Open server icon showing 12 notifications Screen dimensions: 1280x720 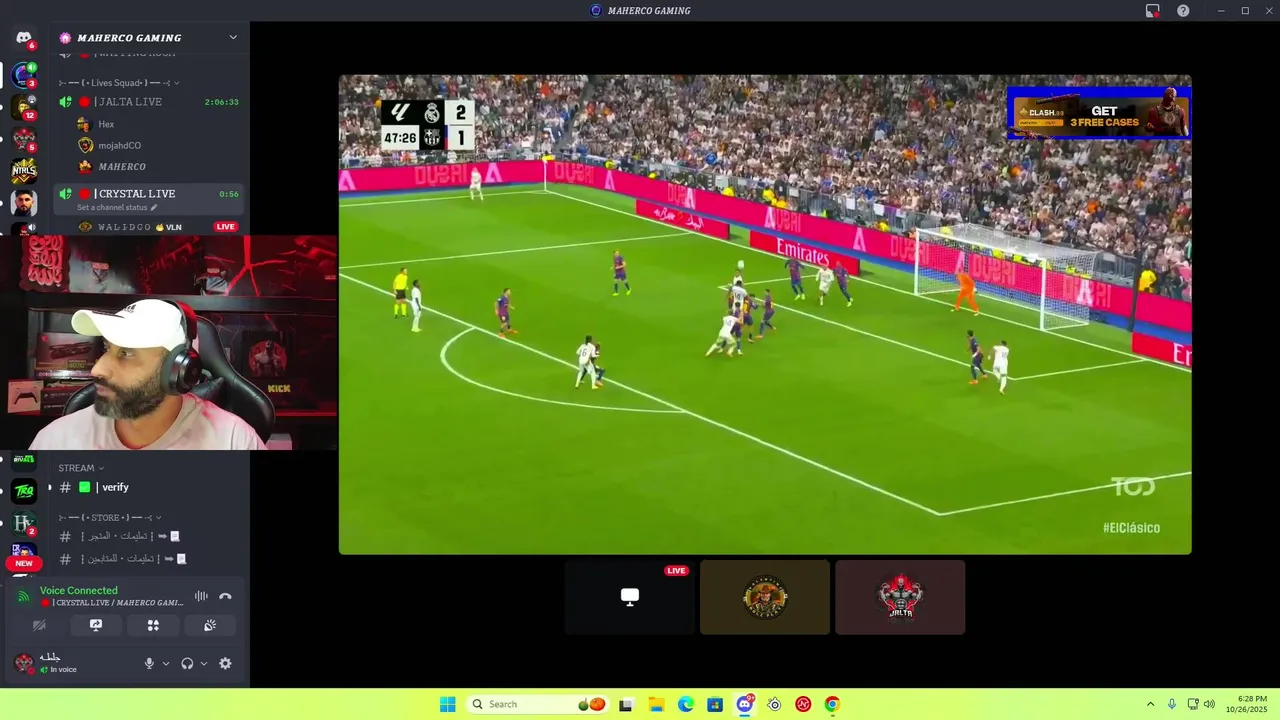(x=24, y=107)
